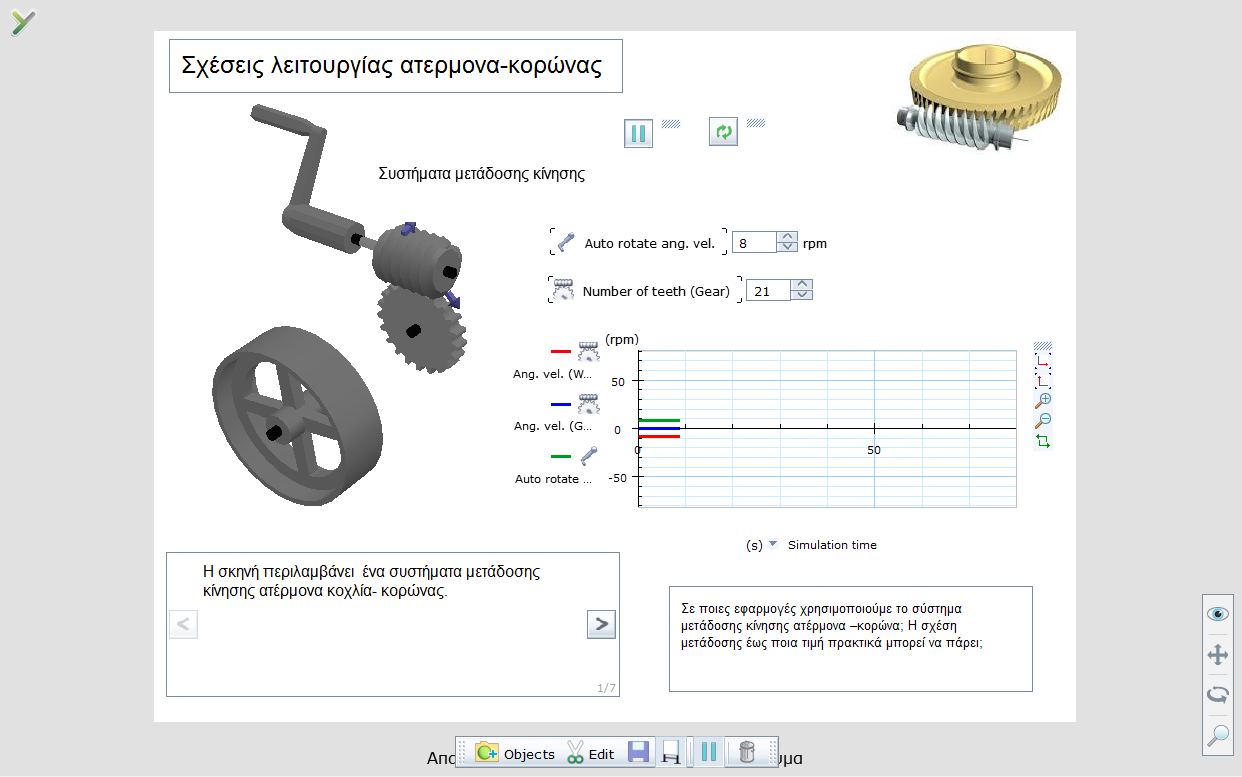This screenshot has width=1242, height=777.
Task: Zoom in on the graph
Action: [1043, 400]
